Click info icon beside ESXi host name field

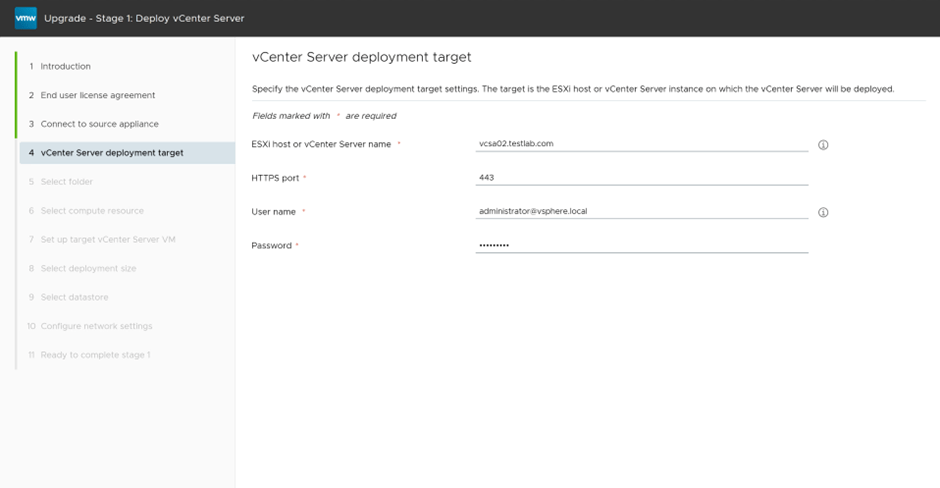click(823, 145)
